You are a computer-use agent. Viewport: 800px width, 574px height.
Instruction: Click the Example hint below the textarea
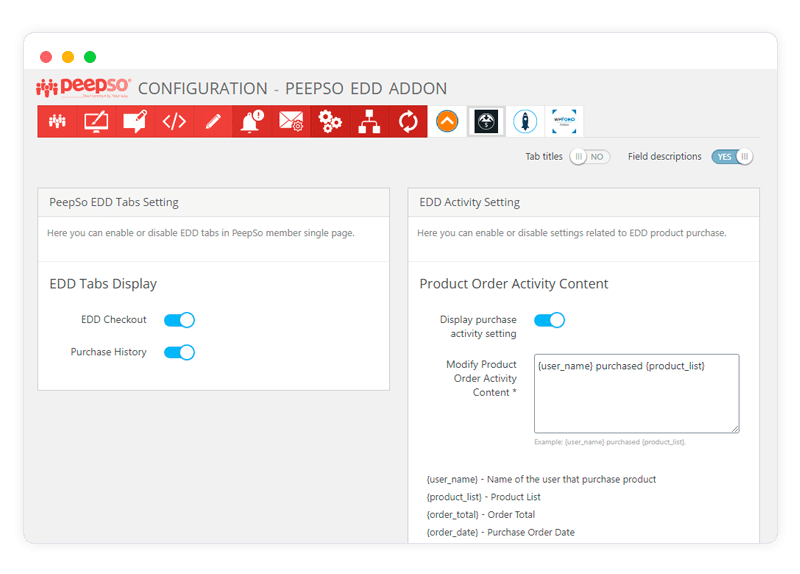610,442
